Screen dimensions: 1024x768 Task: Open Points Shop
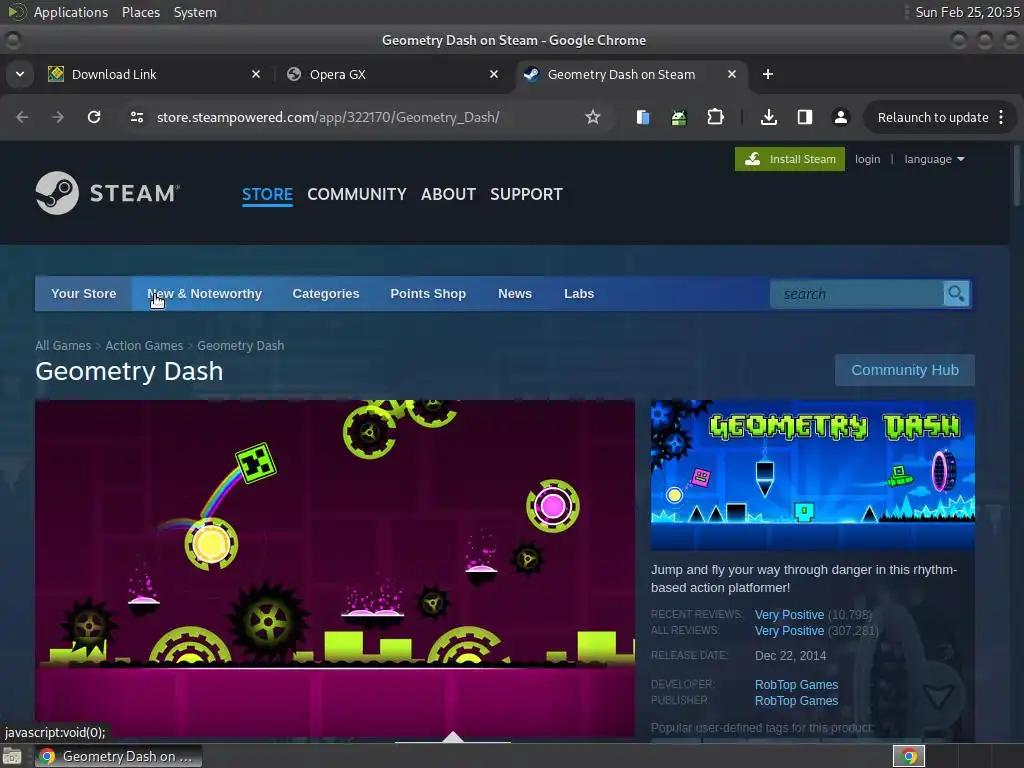428,294
